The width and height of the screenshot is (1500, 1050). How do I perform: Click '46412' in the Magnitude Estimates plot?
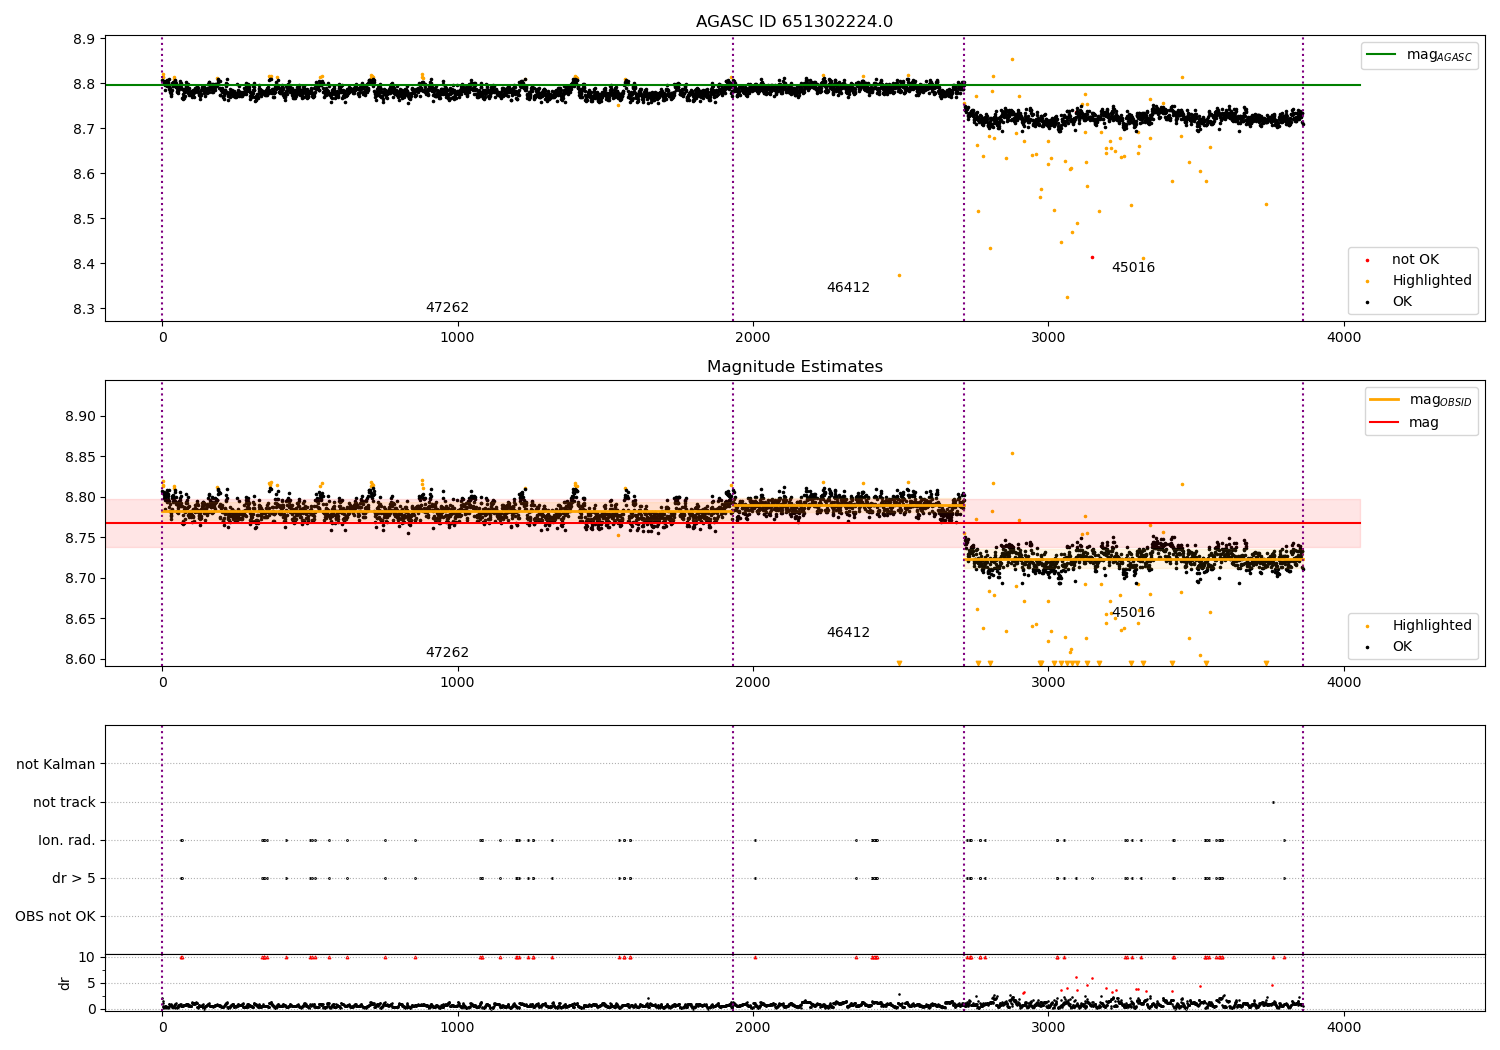tap(848, 633)
